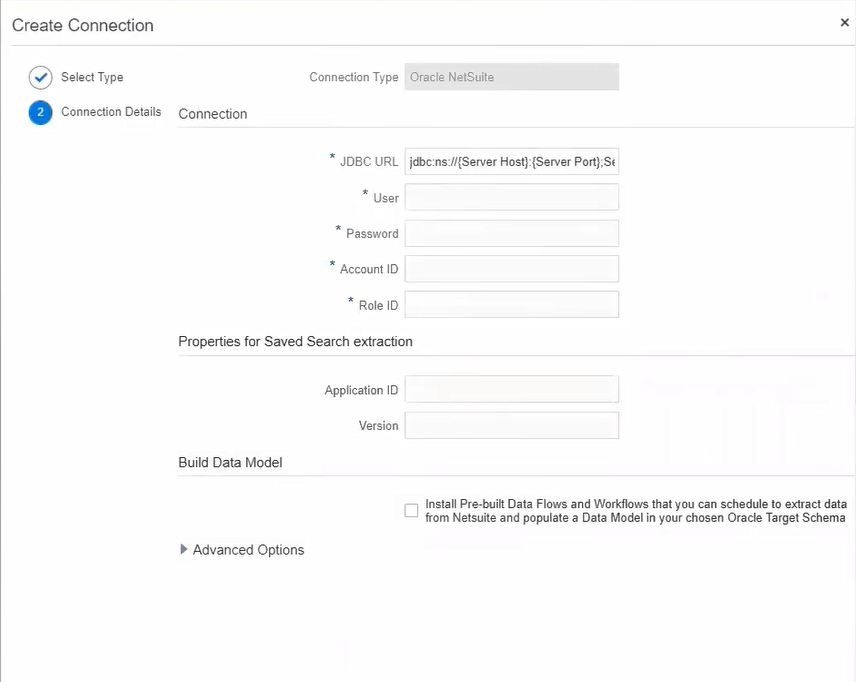Click the Properties for Saved Search extraction heading
The height and width of the screenshot is (682, 856).
point(295,341)
